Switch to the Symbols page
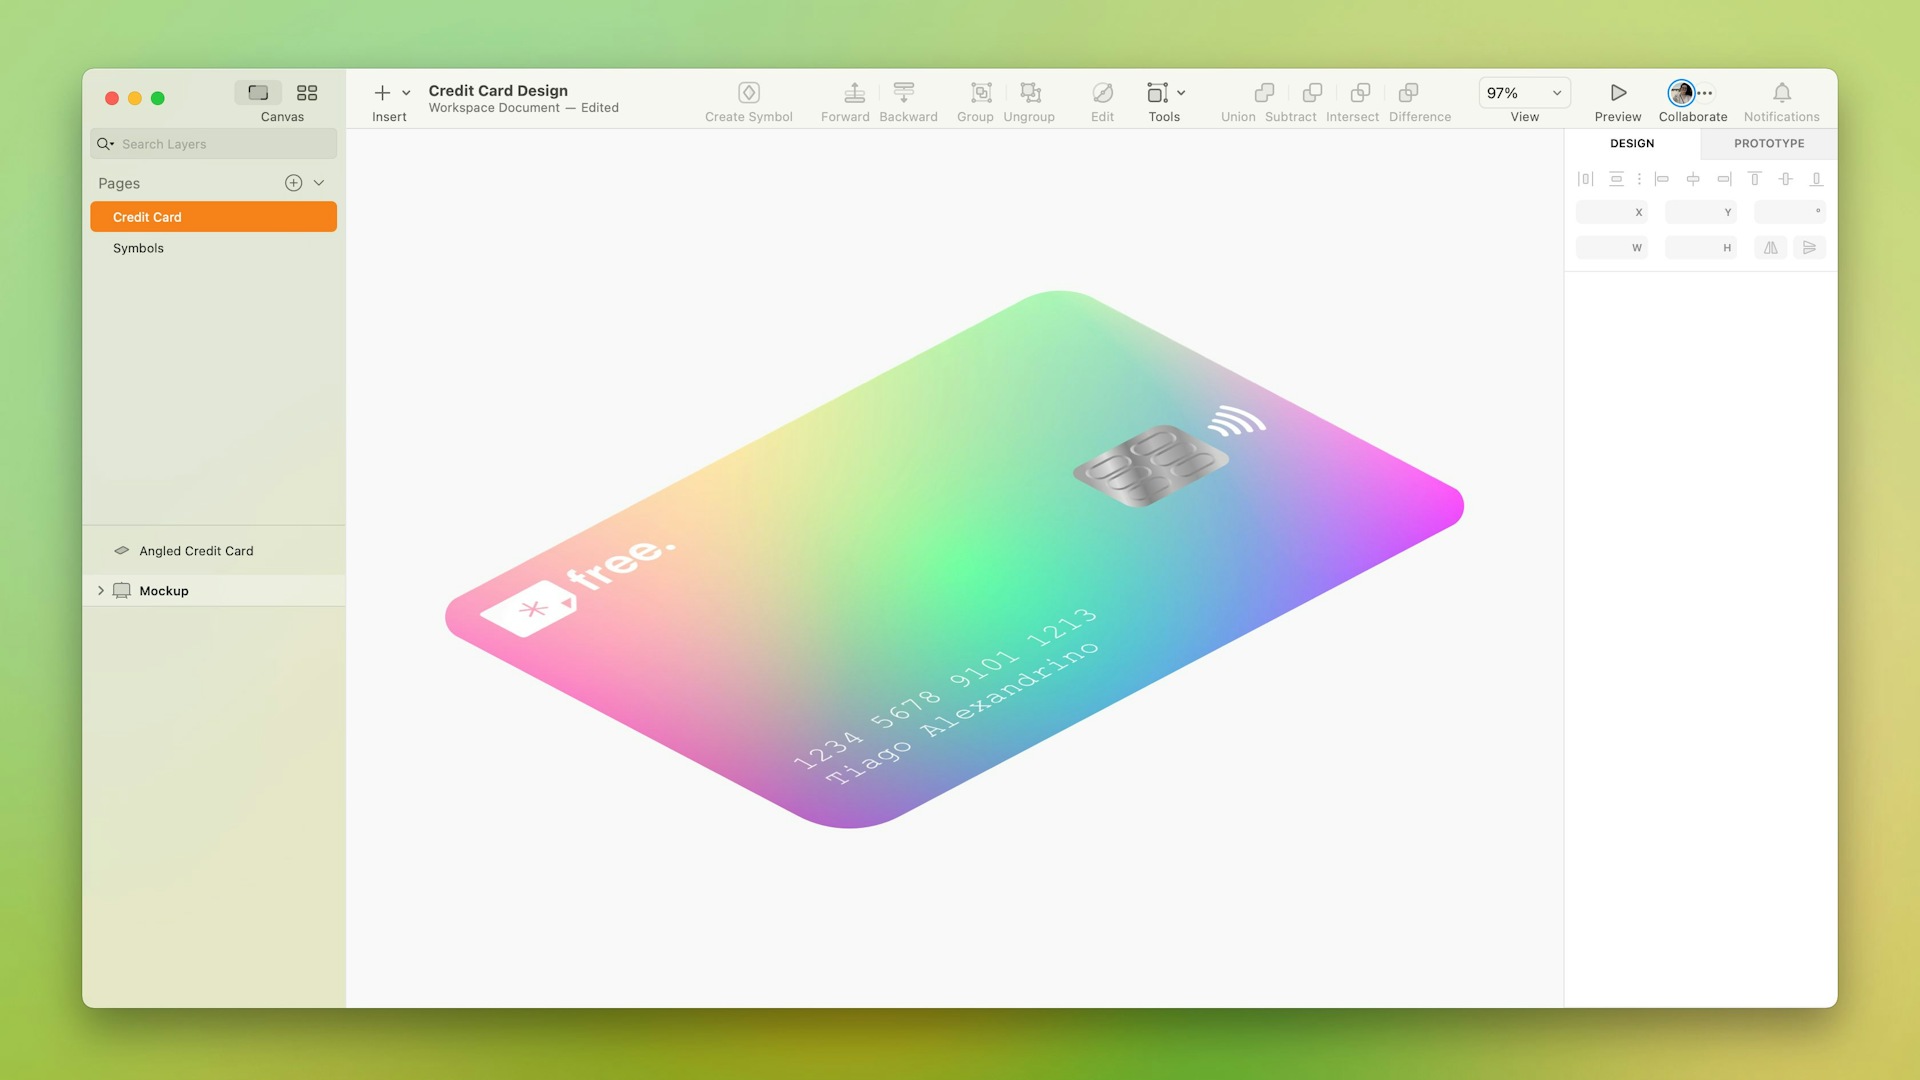 click(x=138, y=248)
